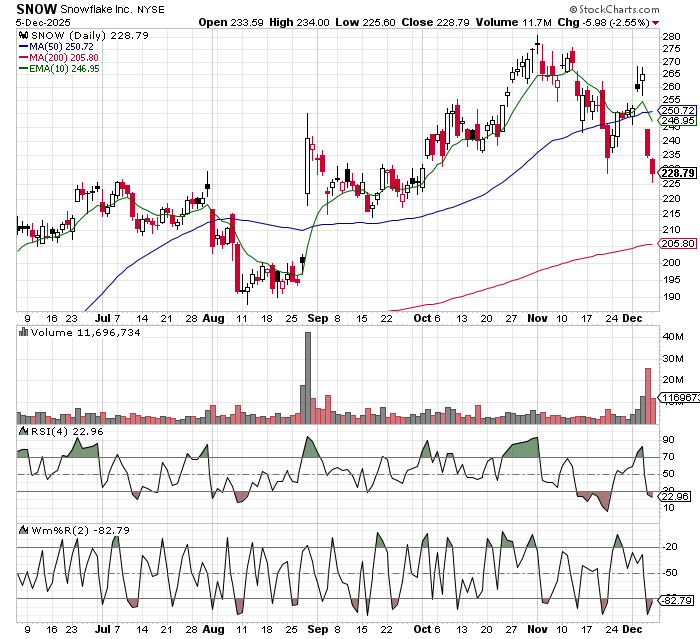Click the Wm%R(2) -82.79 legend text

80,530
